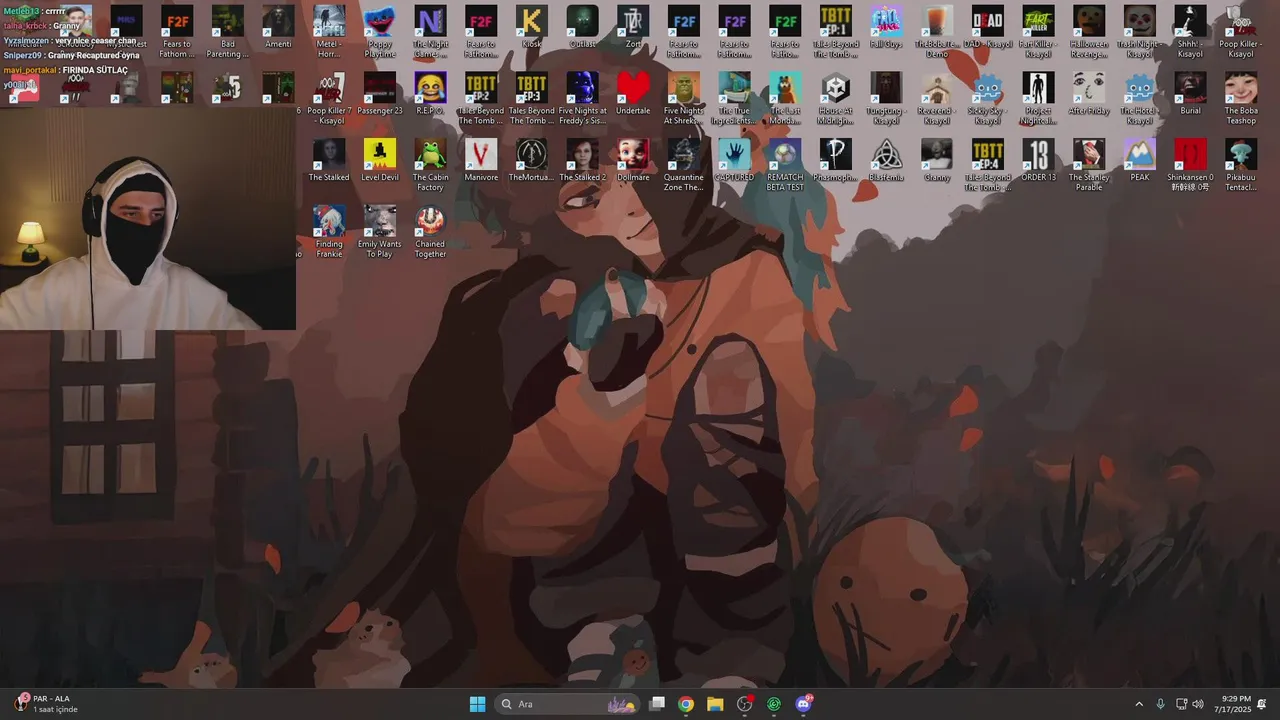This screenshot has height=720, width=1280.
Task: Open ORDER 13 desktop shortcut
Action: [x=1038, y=161]
